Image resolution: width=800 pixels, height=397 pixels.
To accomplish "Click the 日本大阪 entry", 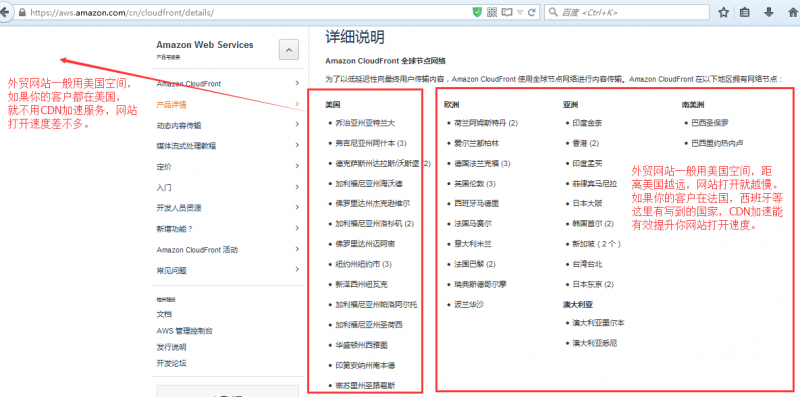I will click(587, 203).
